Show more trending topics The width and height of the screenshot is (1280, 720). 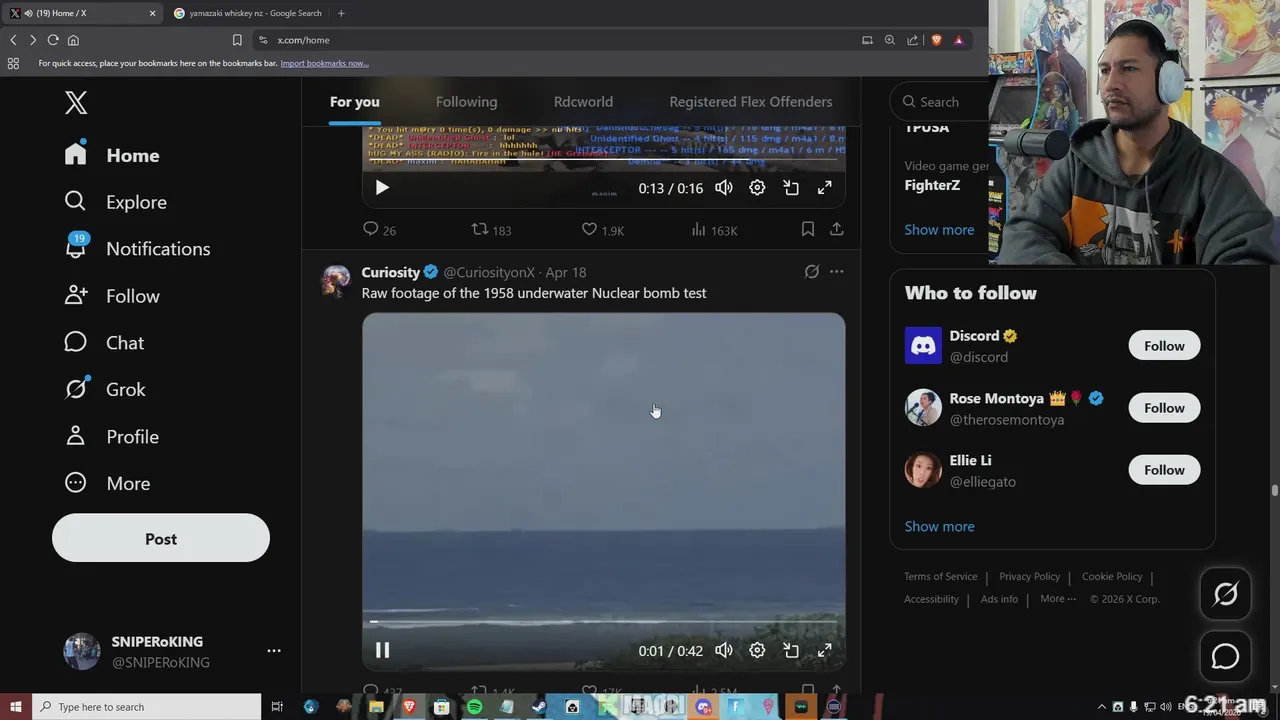(939, 230)
